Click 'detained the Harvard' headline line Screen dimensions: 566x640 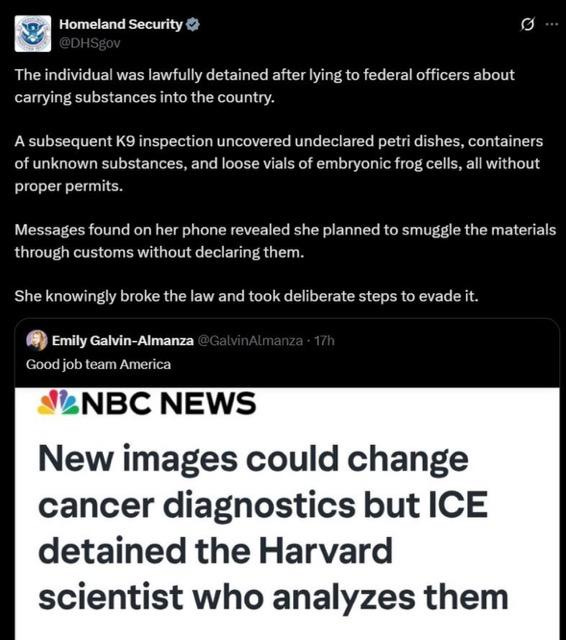[x=215, y=551]
